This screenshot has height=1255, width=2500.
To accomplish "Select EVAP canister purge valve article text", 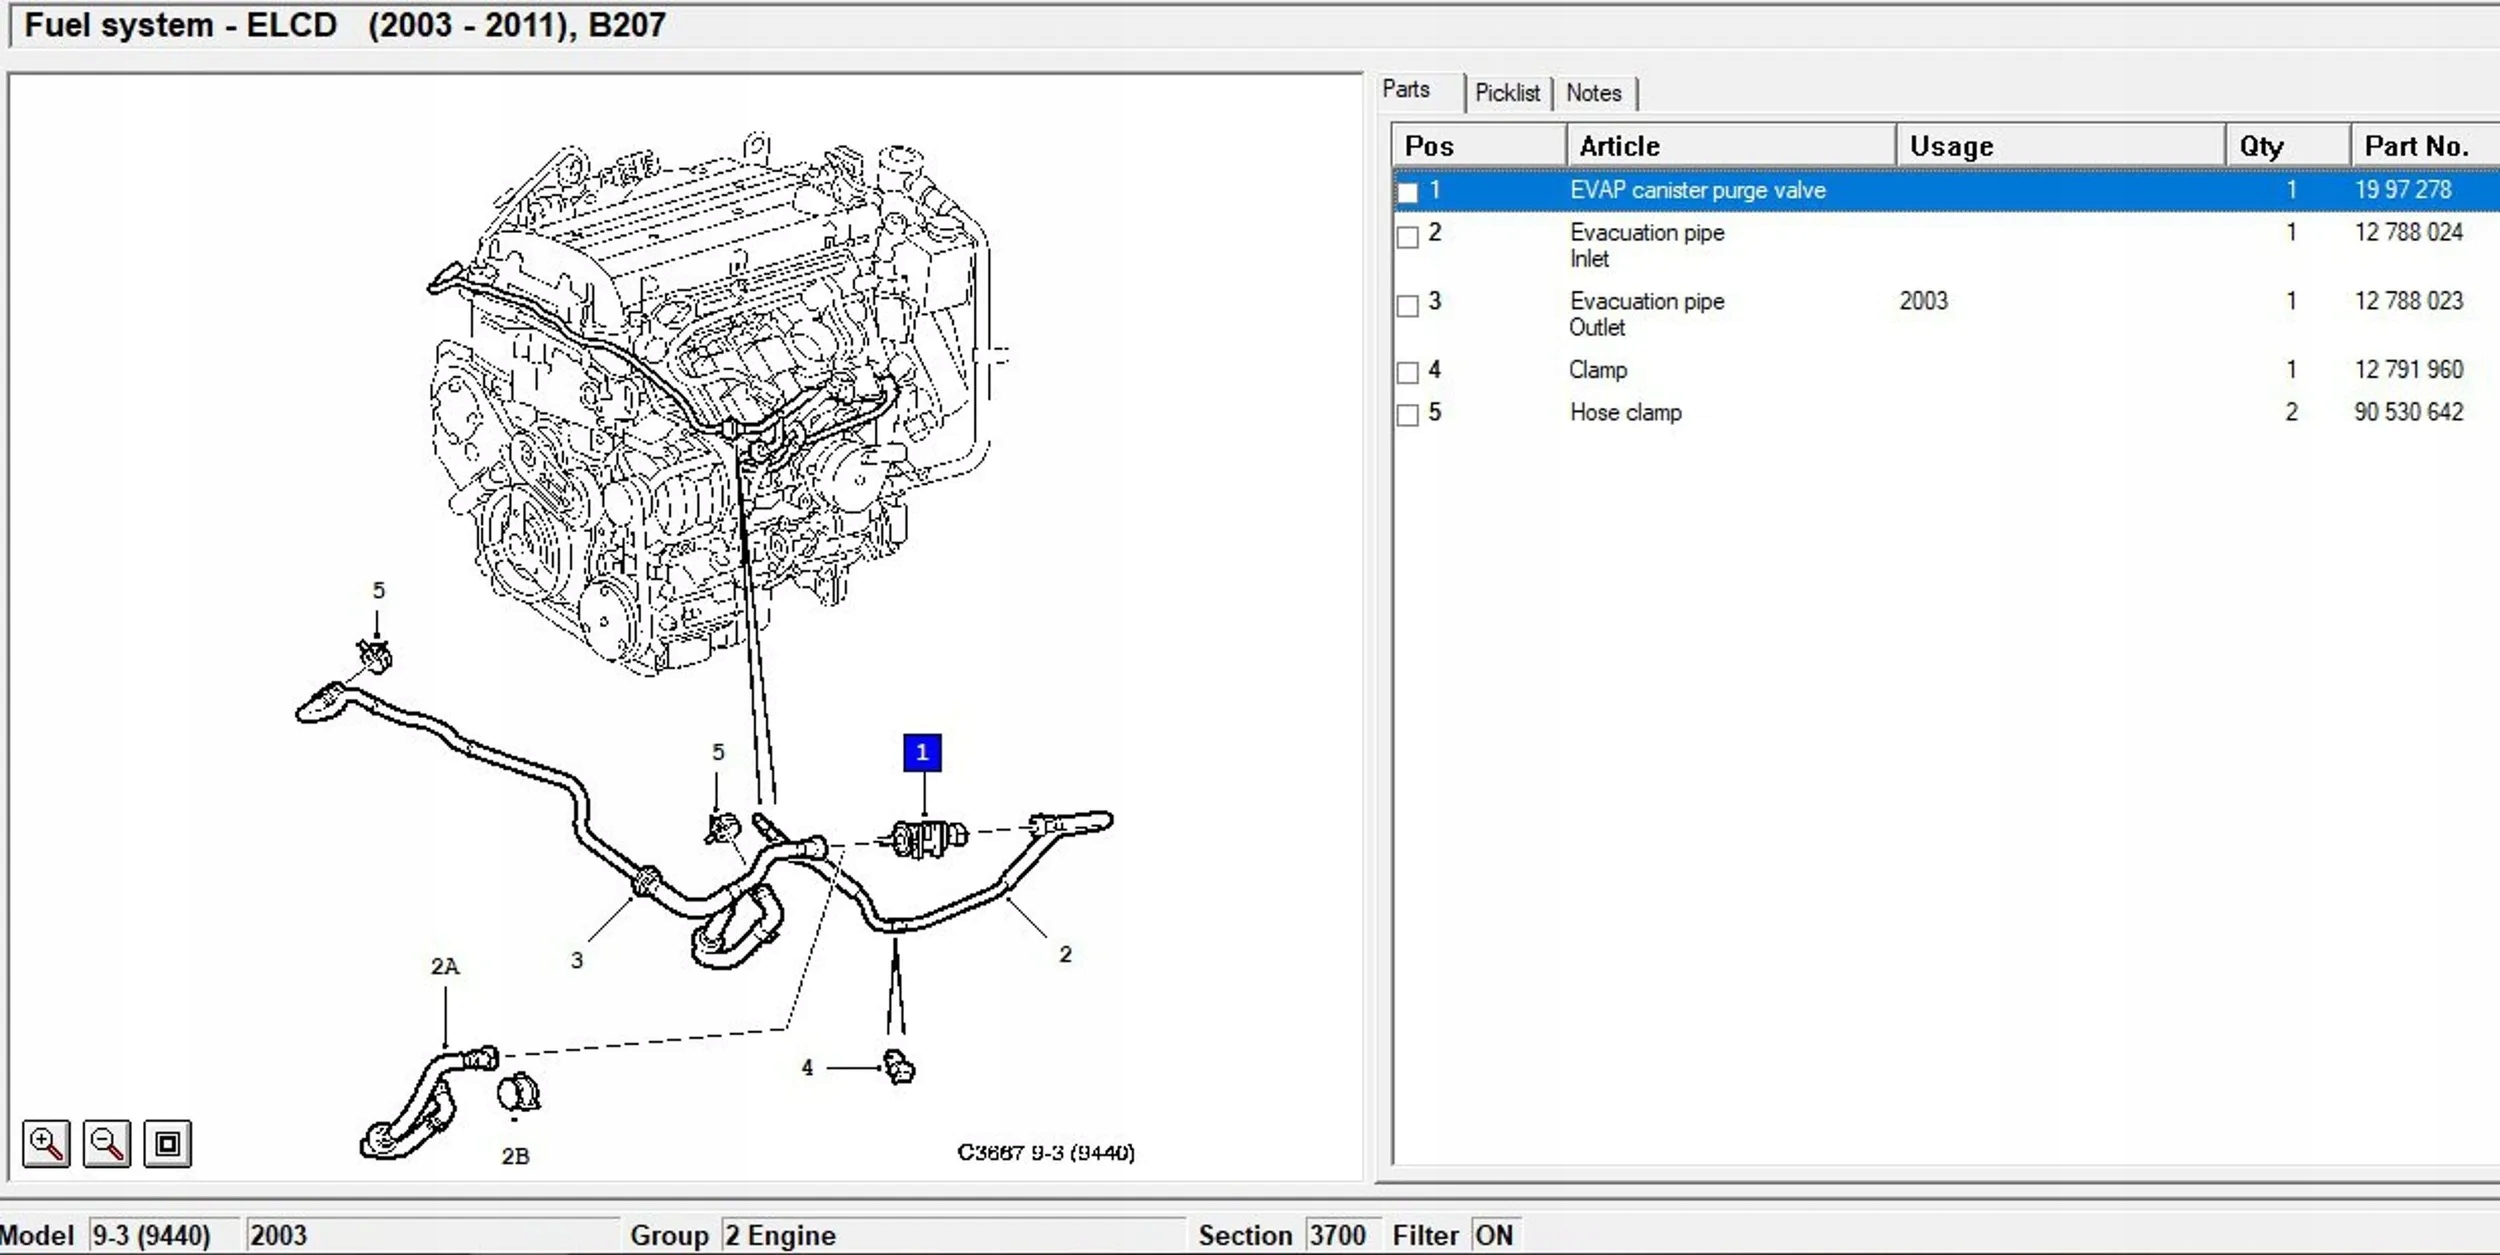I will pos(1697,190).
